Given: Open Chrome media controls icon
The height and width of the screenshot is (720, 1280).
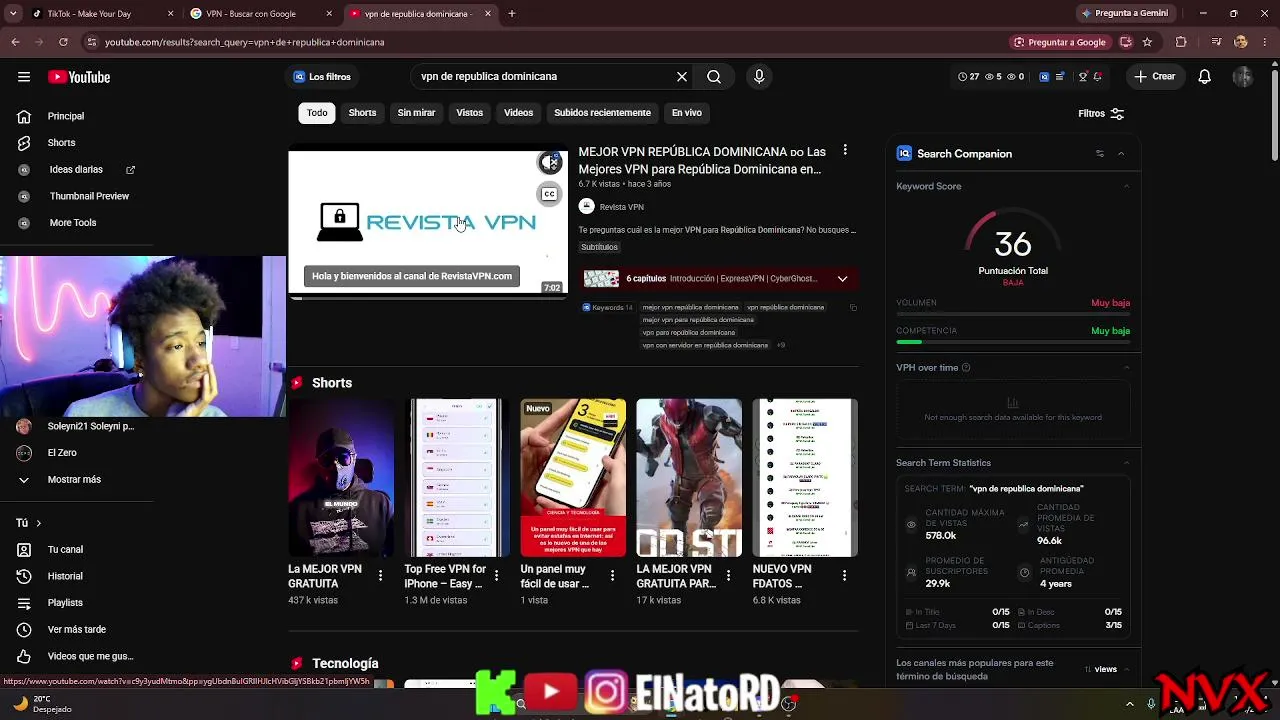Looking at the screenshot, I should click(1216, 42).
